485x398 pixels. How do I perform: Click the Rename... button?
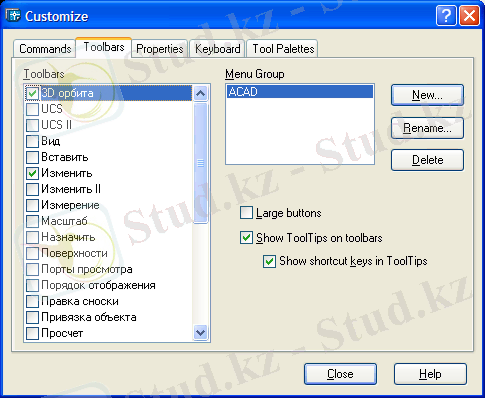(427, 128)
